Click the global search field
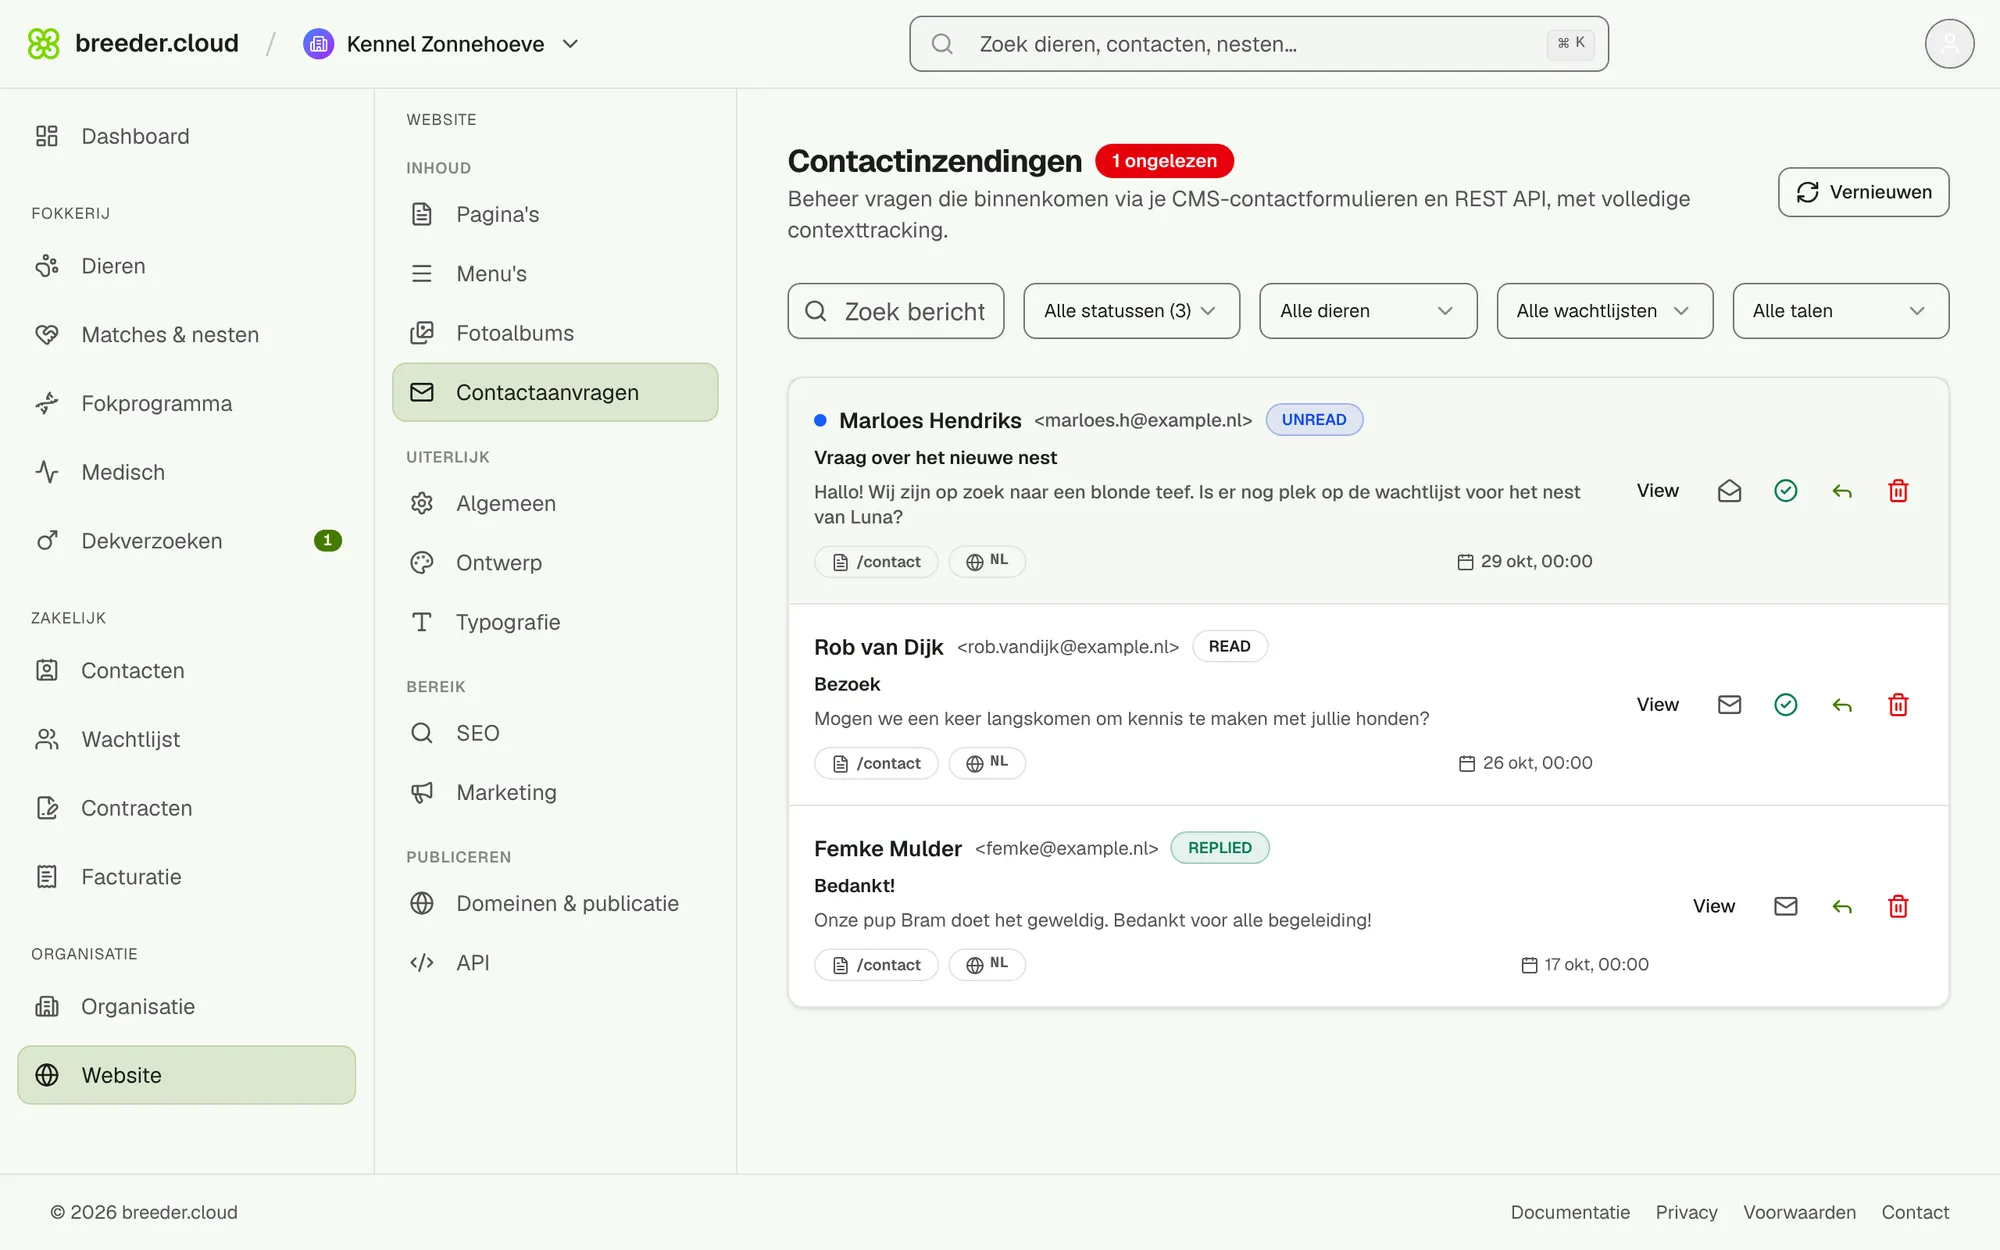 [x=1258, y=44]
